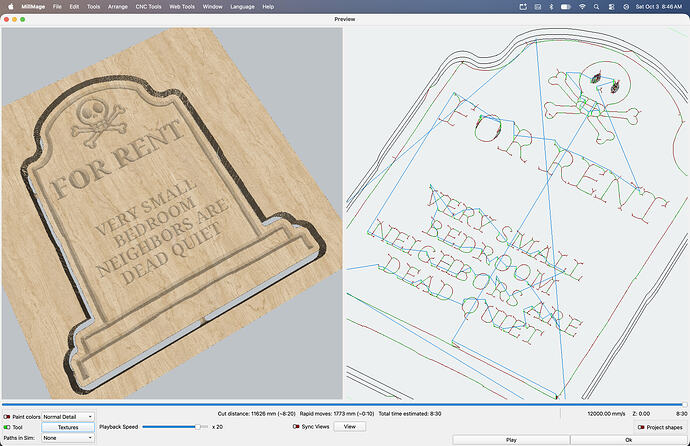This screenshot has height=446, width=690.
Task: Open the Language menu
Action: click(x=242, y=7)
